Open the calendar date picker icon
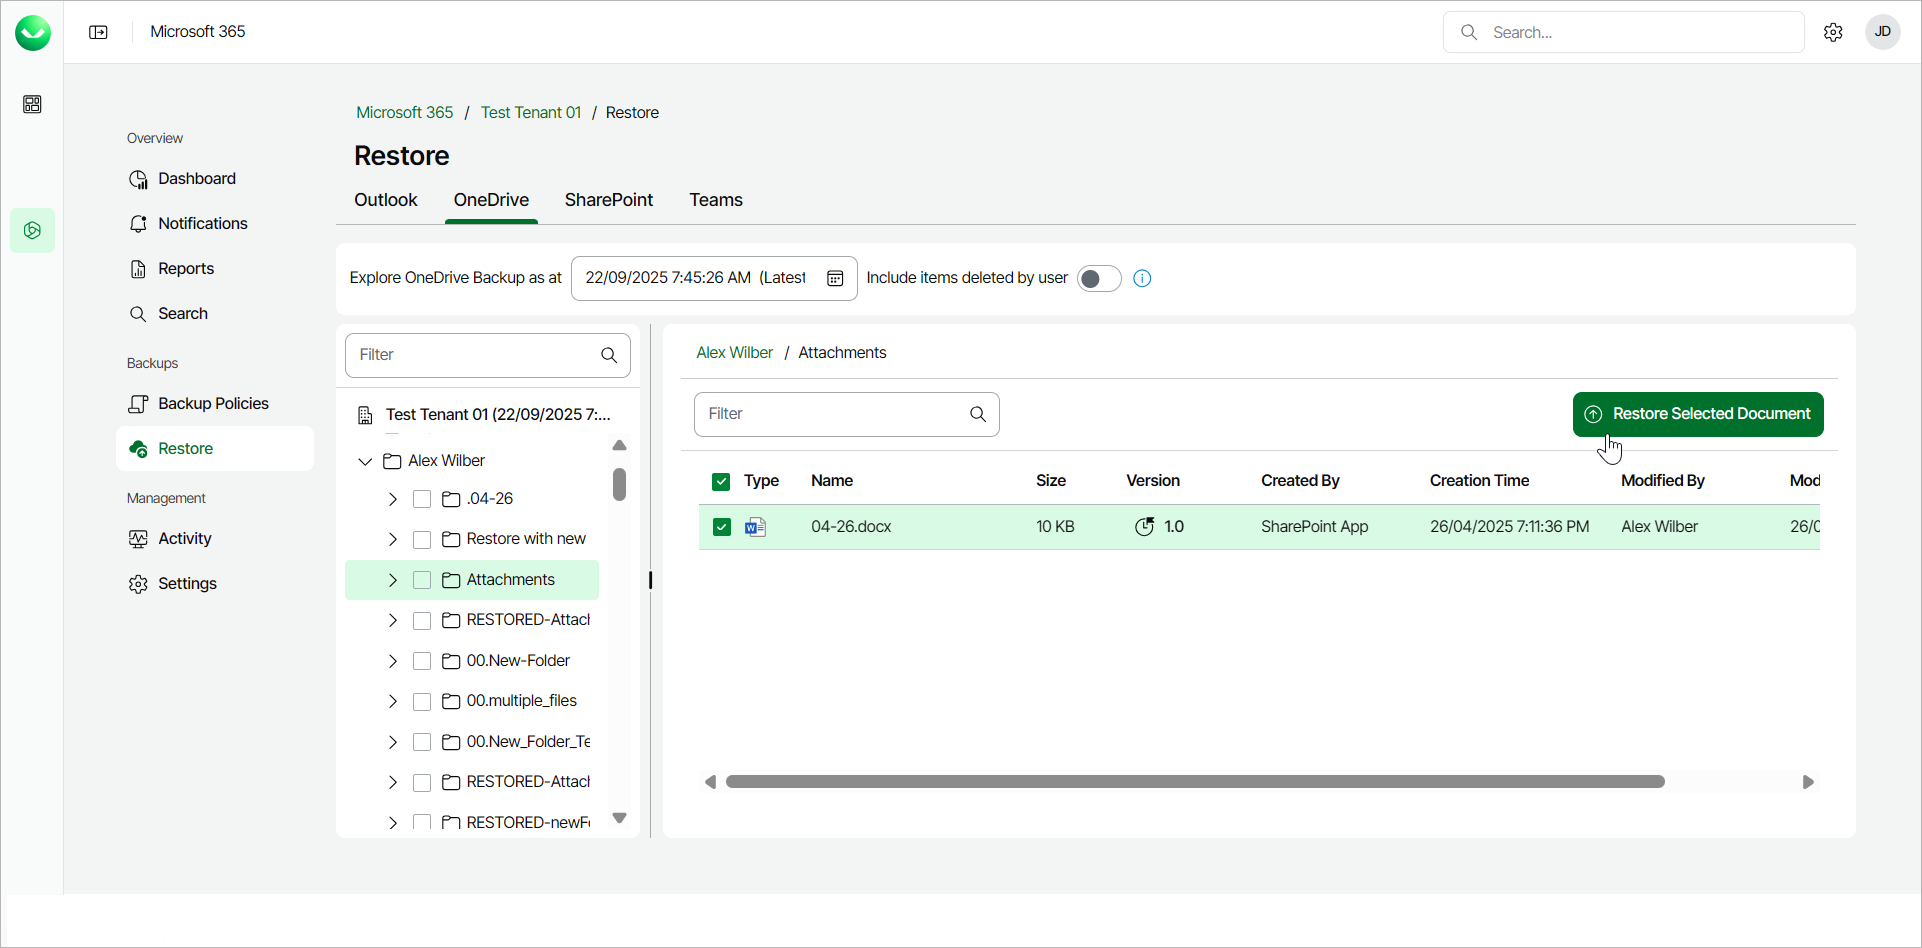Viewport: 1922px width, 948px height. [x=835, y=278]
